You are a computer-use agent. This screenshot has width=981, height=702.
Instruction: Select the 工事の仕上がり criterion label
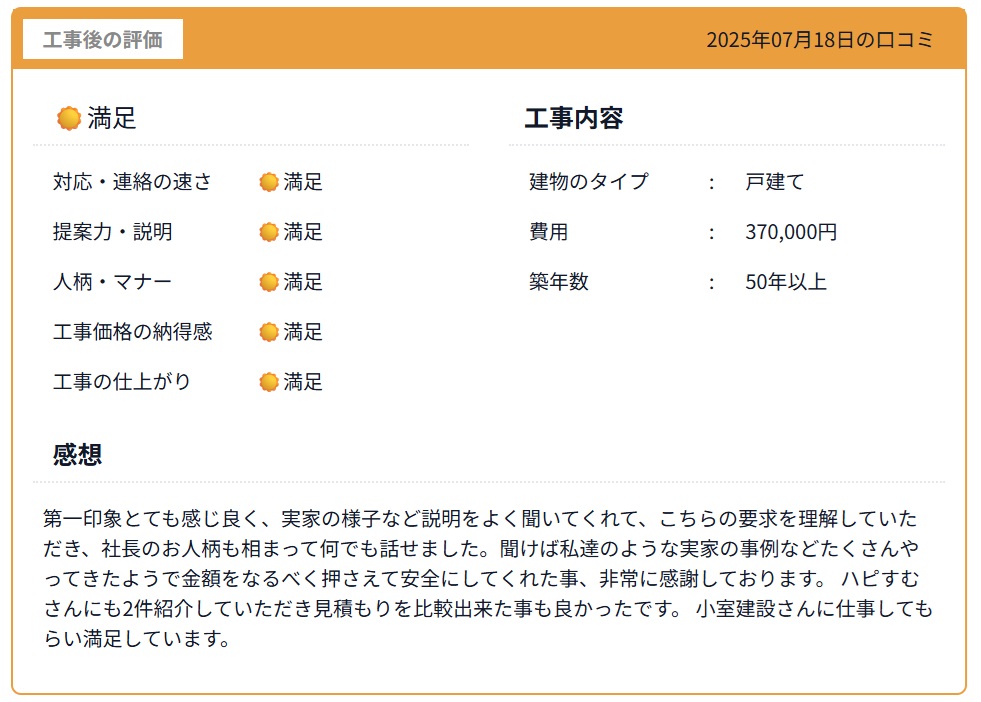tap(122, 382)
